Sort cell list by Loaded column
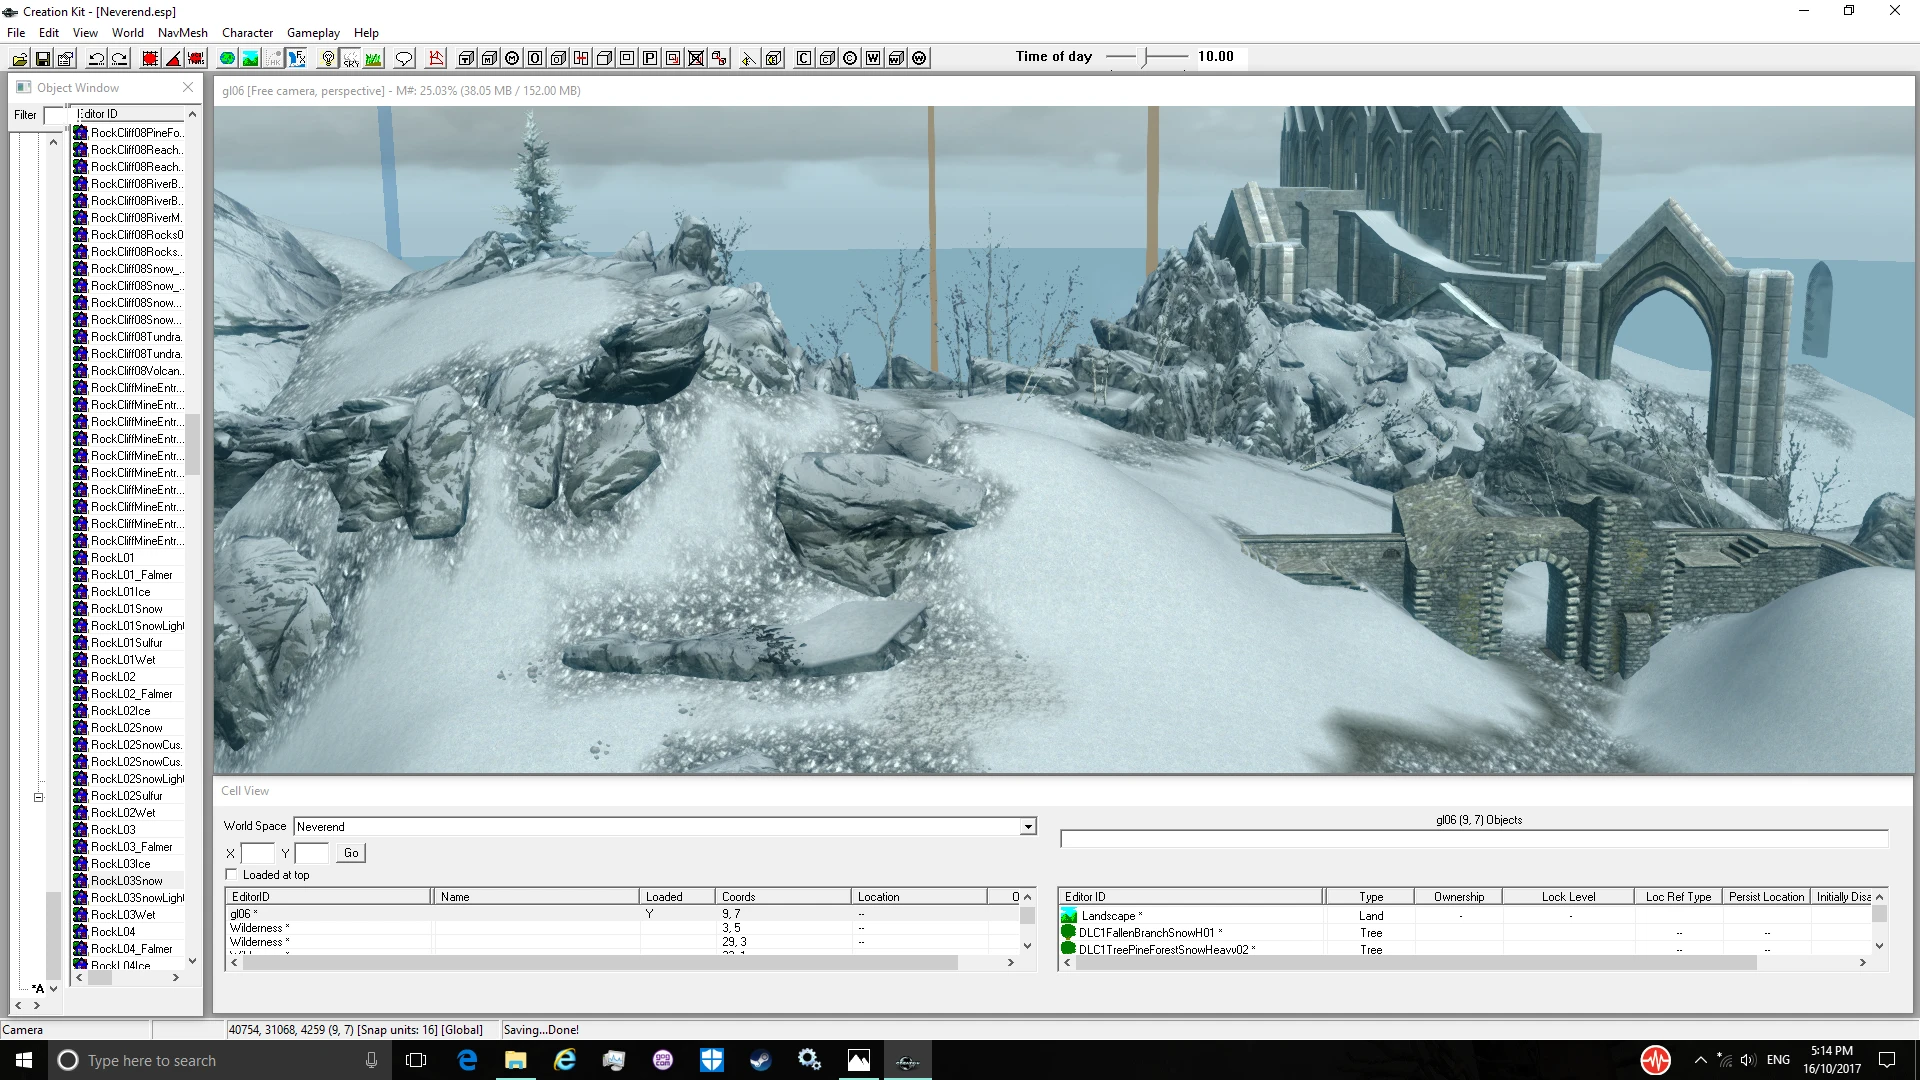The width and height of the screenshot is (1920, 1080). (676, 897)
